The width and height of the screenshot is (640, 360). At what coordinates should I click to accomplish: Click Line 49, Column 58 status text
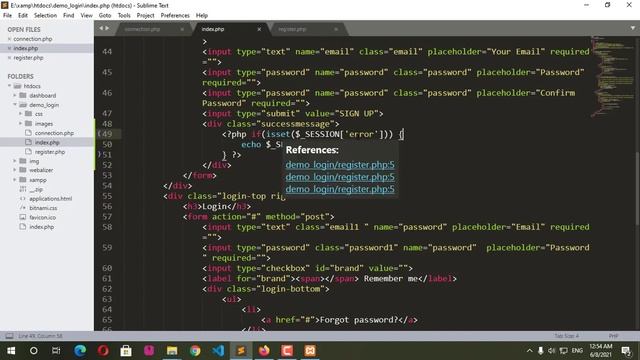40,336
